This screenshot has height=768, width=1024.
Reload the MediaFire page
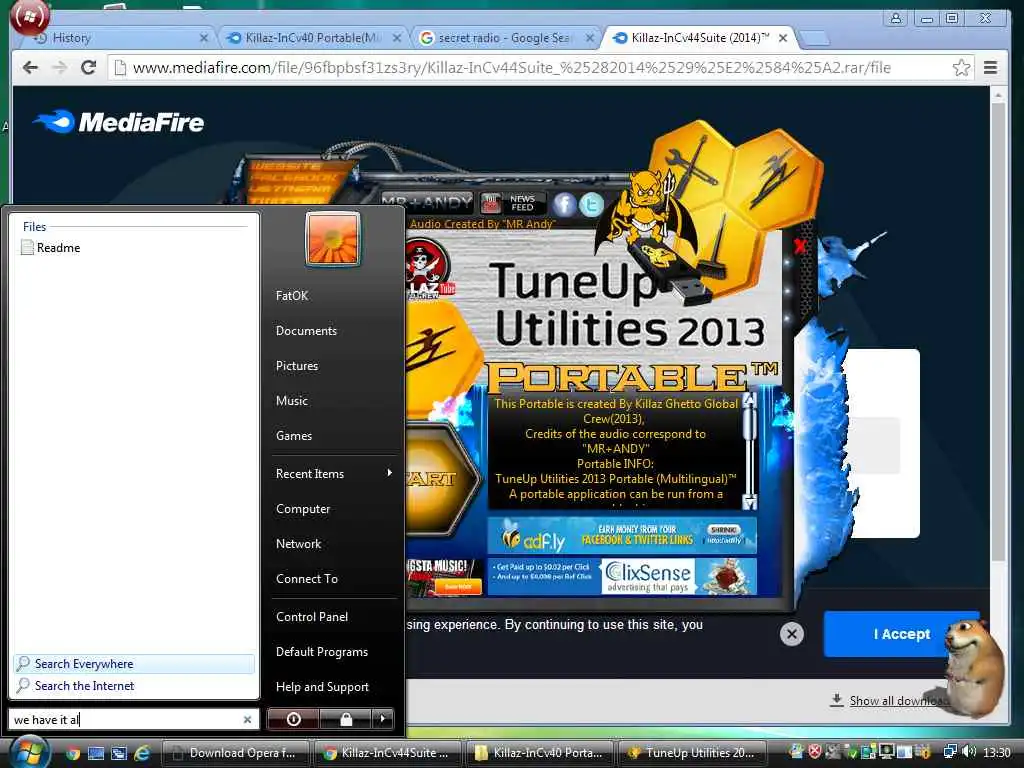[x=88, y=67]
